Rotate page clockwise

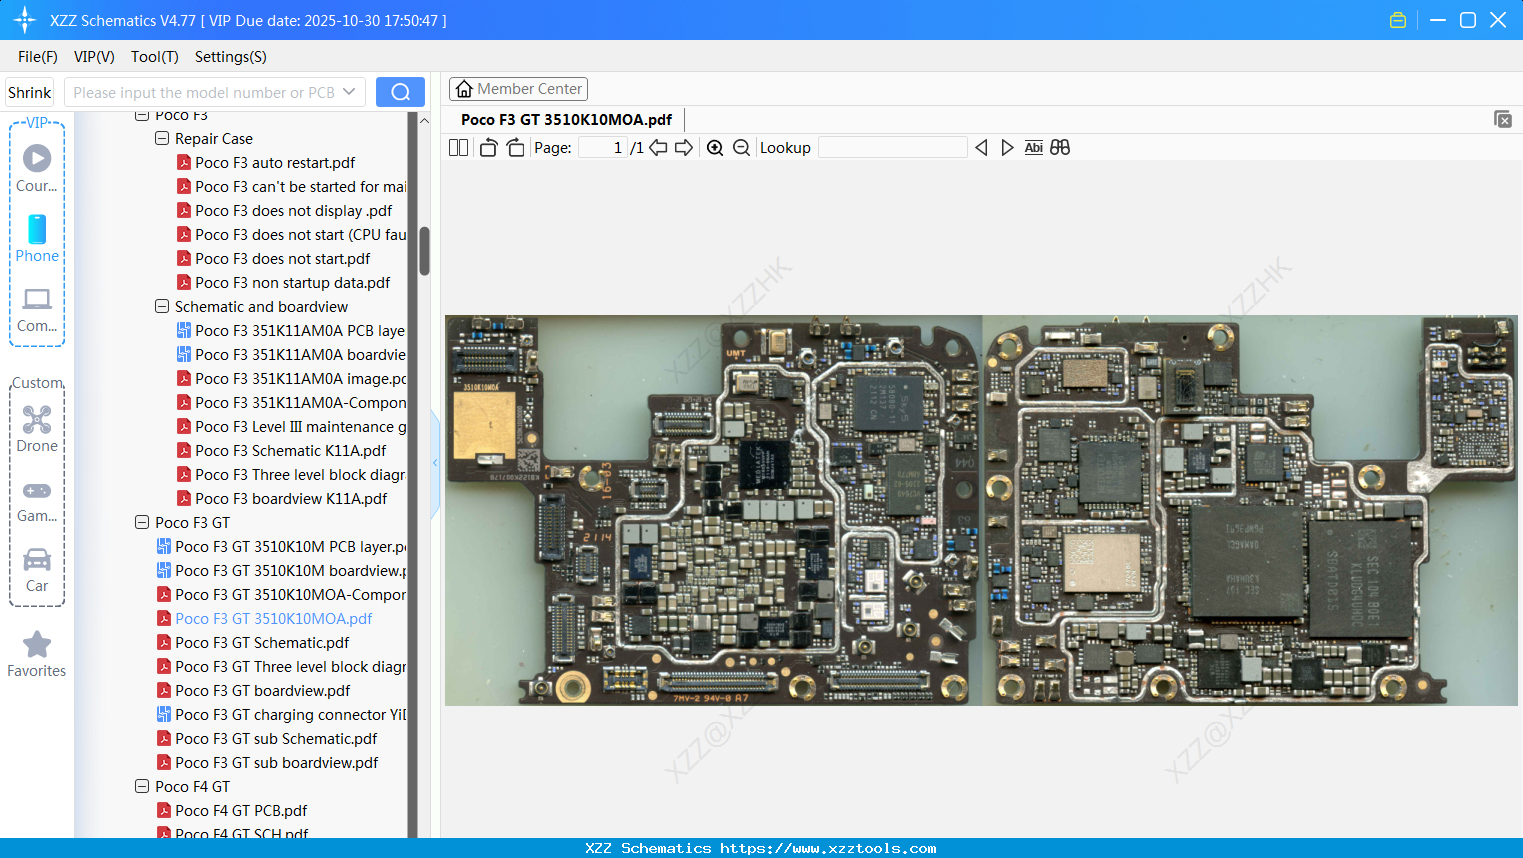[x=515, y=148]
